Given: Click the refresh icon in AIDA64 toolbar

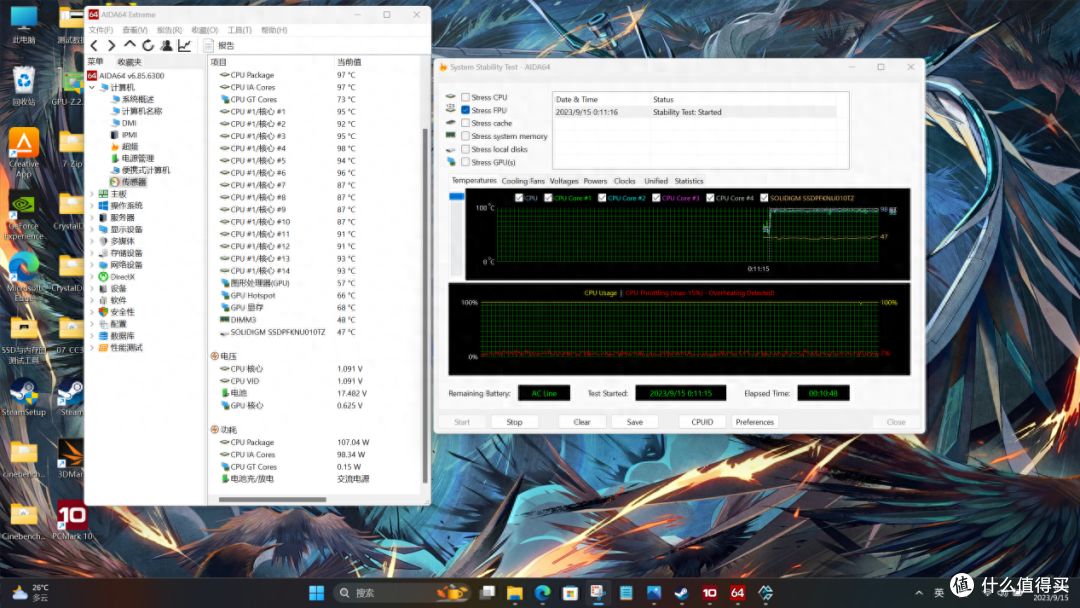Looking at the screenshot, I should tap(147, 45).
